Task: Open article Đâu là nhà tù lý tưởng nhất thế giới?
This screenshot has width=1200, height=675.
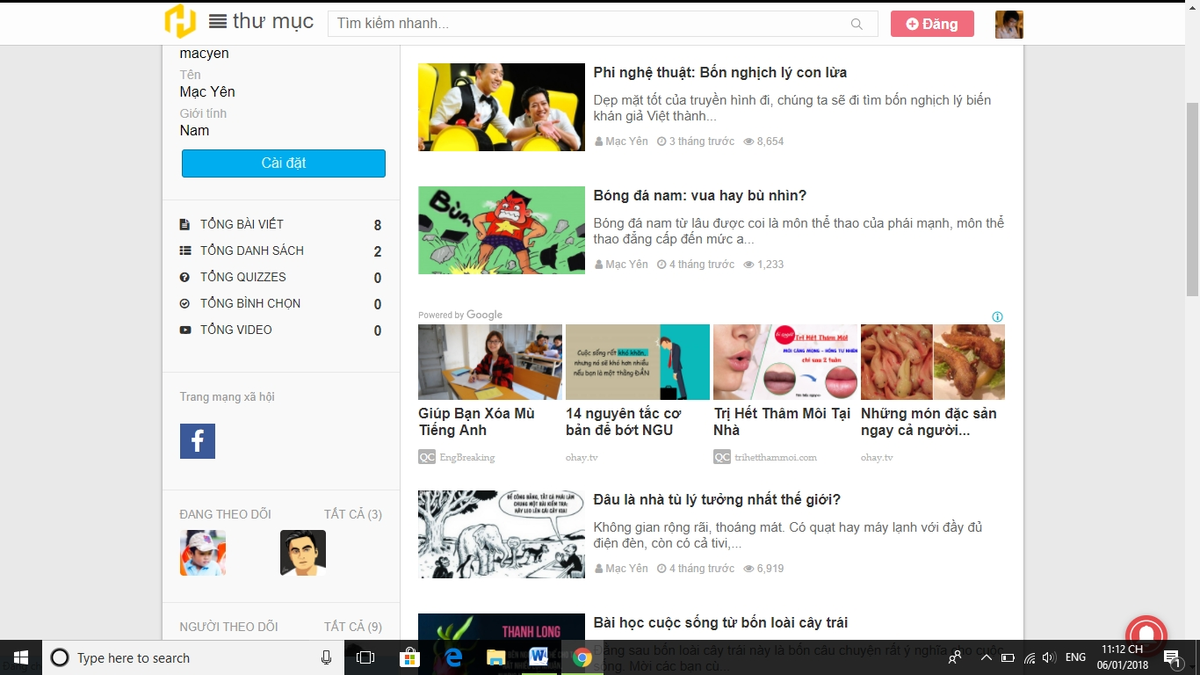Action: pos(717,500)
